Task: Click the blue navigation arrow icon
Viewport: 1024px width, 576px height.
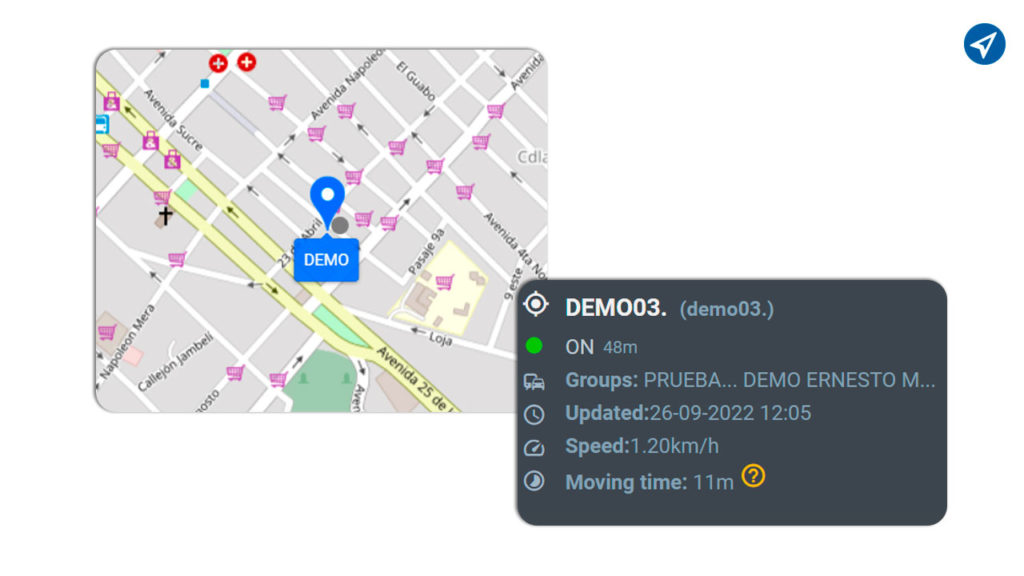Action: pos(984,44)
